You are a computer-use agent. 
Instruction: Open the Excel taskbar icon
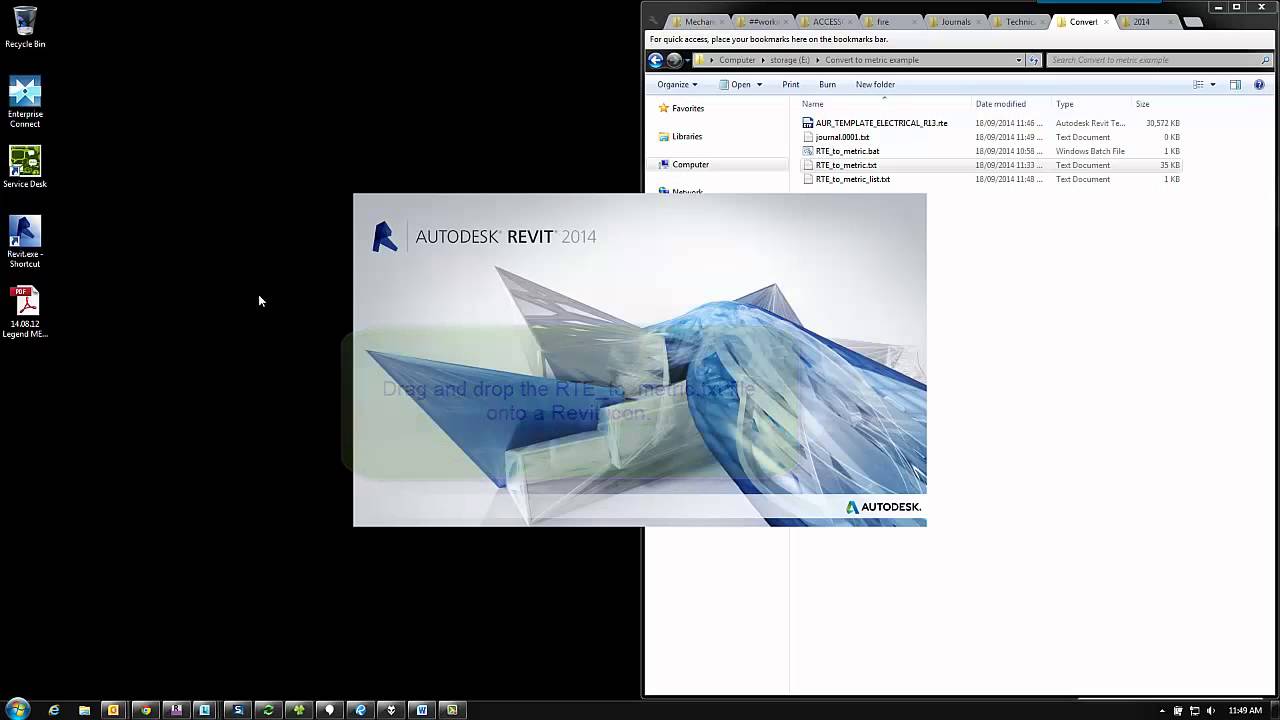[x=452, y=710]
